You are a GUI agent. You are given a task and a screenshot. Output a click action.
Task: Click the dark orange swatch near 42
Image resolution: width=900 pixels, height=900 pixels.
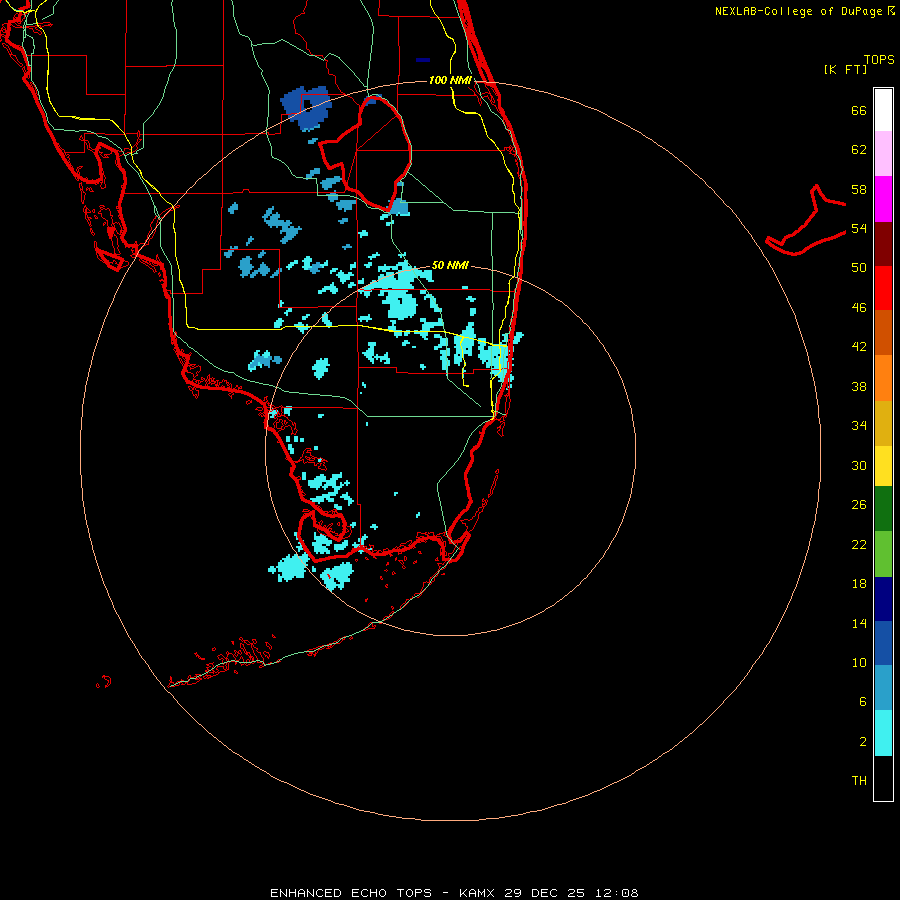[x=883, y=332]
